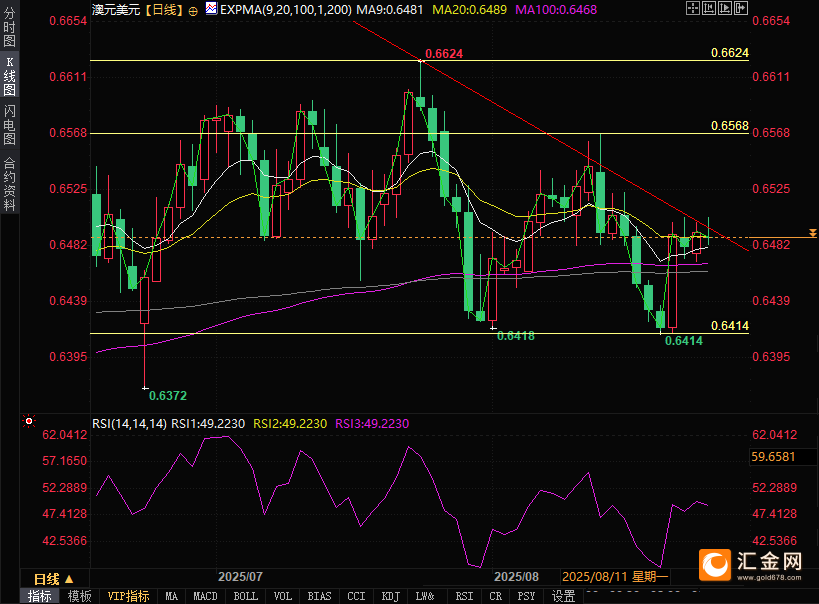This screenshot has height=604, width=819.
Task: Open 合约资料 panel in sidebar
Action: pyautogui.click(x=9, y=184)
